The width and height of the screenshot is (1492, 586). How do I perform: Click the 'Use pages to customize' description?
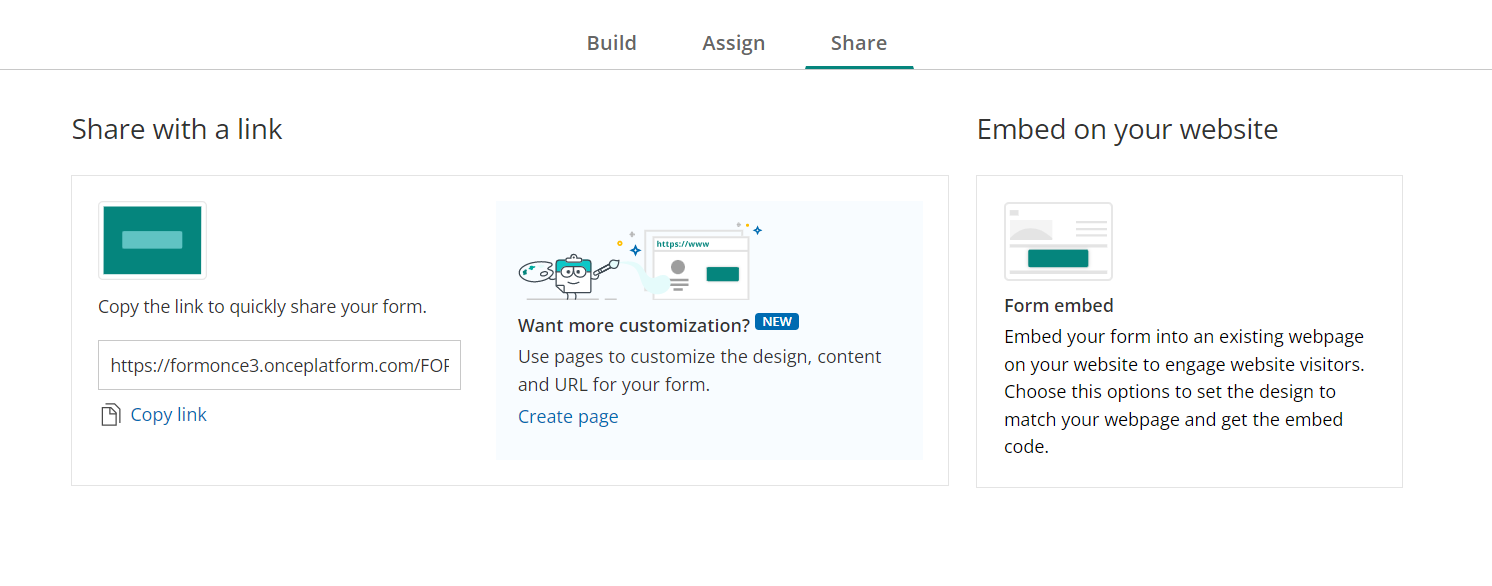point(699,370)
